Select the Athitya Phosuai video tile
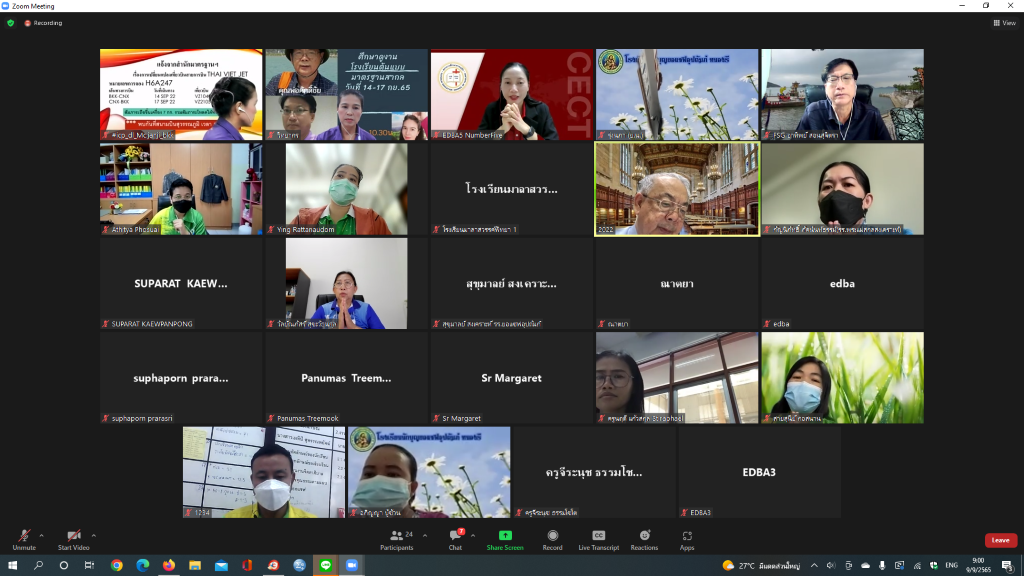Screen dimensions: 1024x576 pos(181,189)
